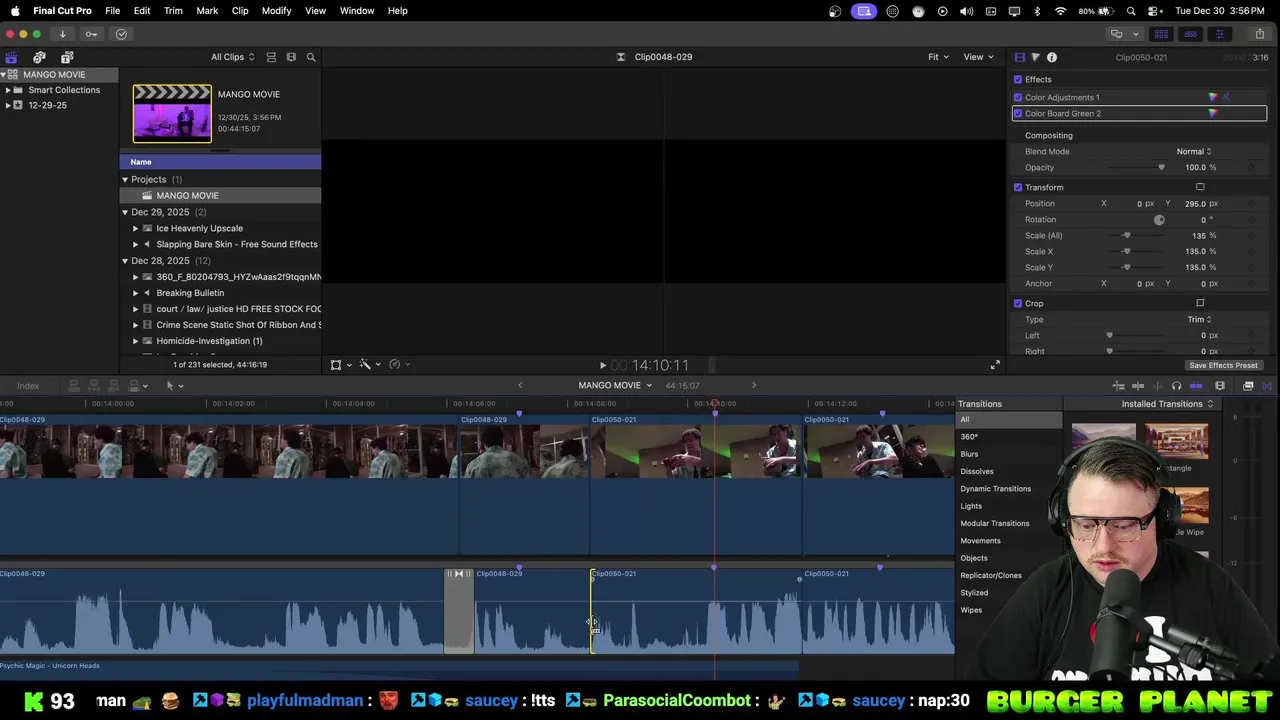
Task: Open Blend Mode Normal dropdown
Action: (x=1194, y=151)
